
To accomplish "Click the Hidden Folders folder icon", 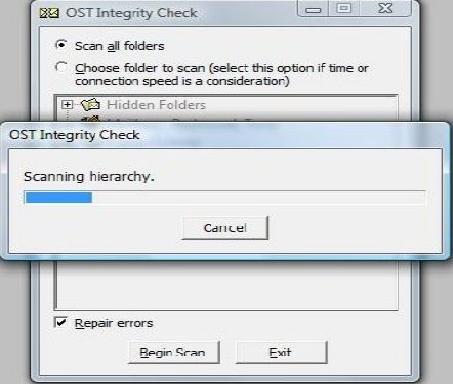I will coord(90,104).
